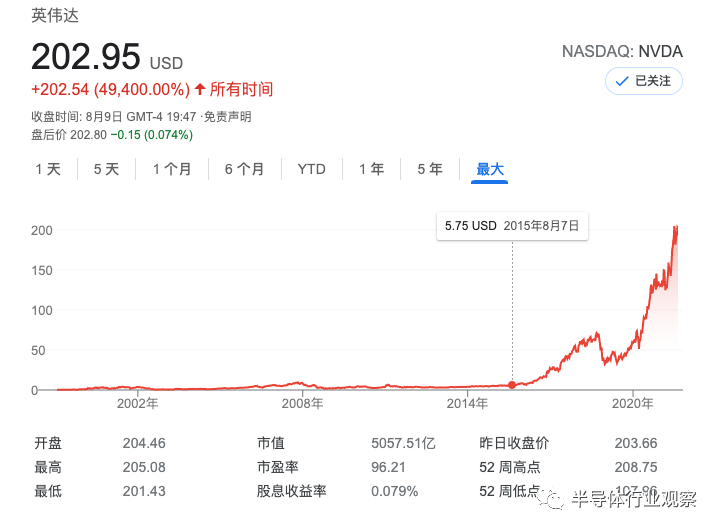Image resolution: width=720 pixels, height=531 pixels.
Task: Click the red data point on chart
Action: 512,385
